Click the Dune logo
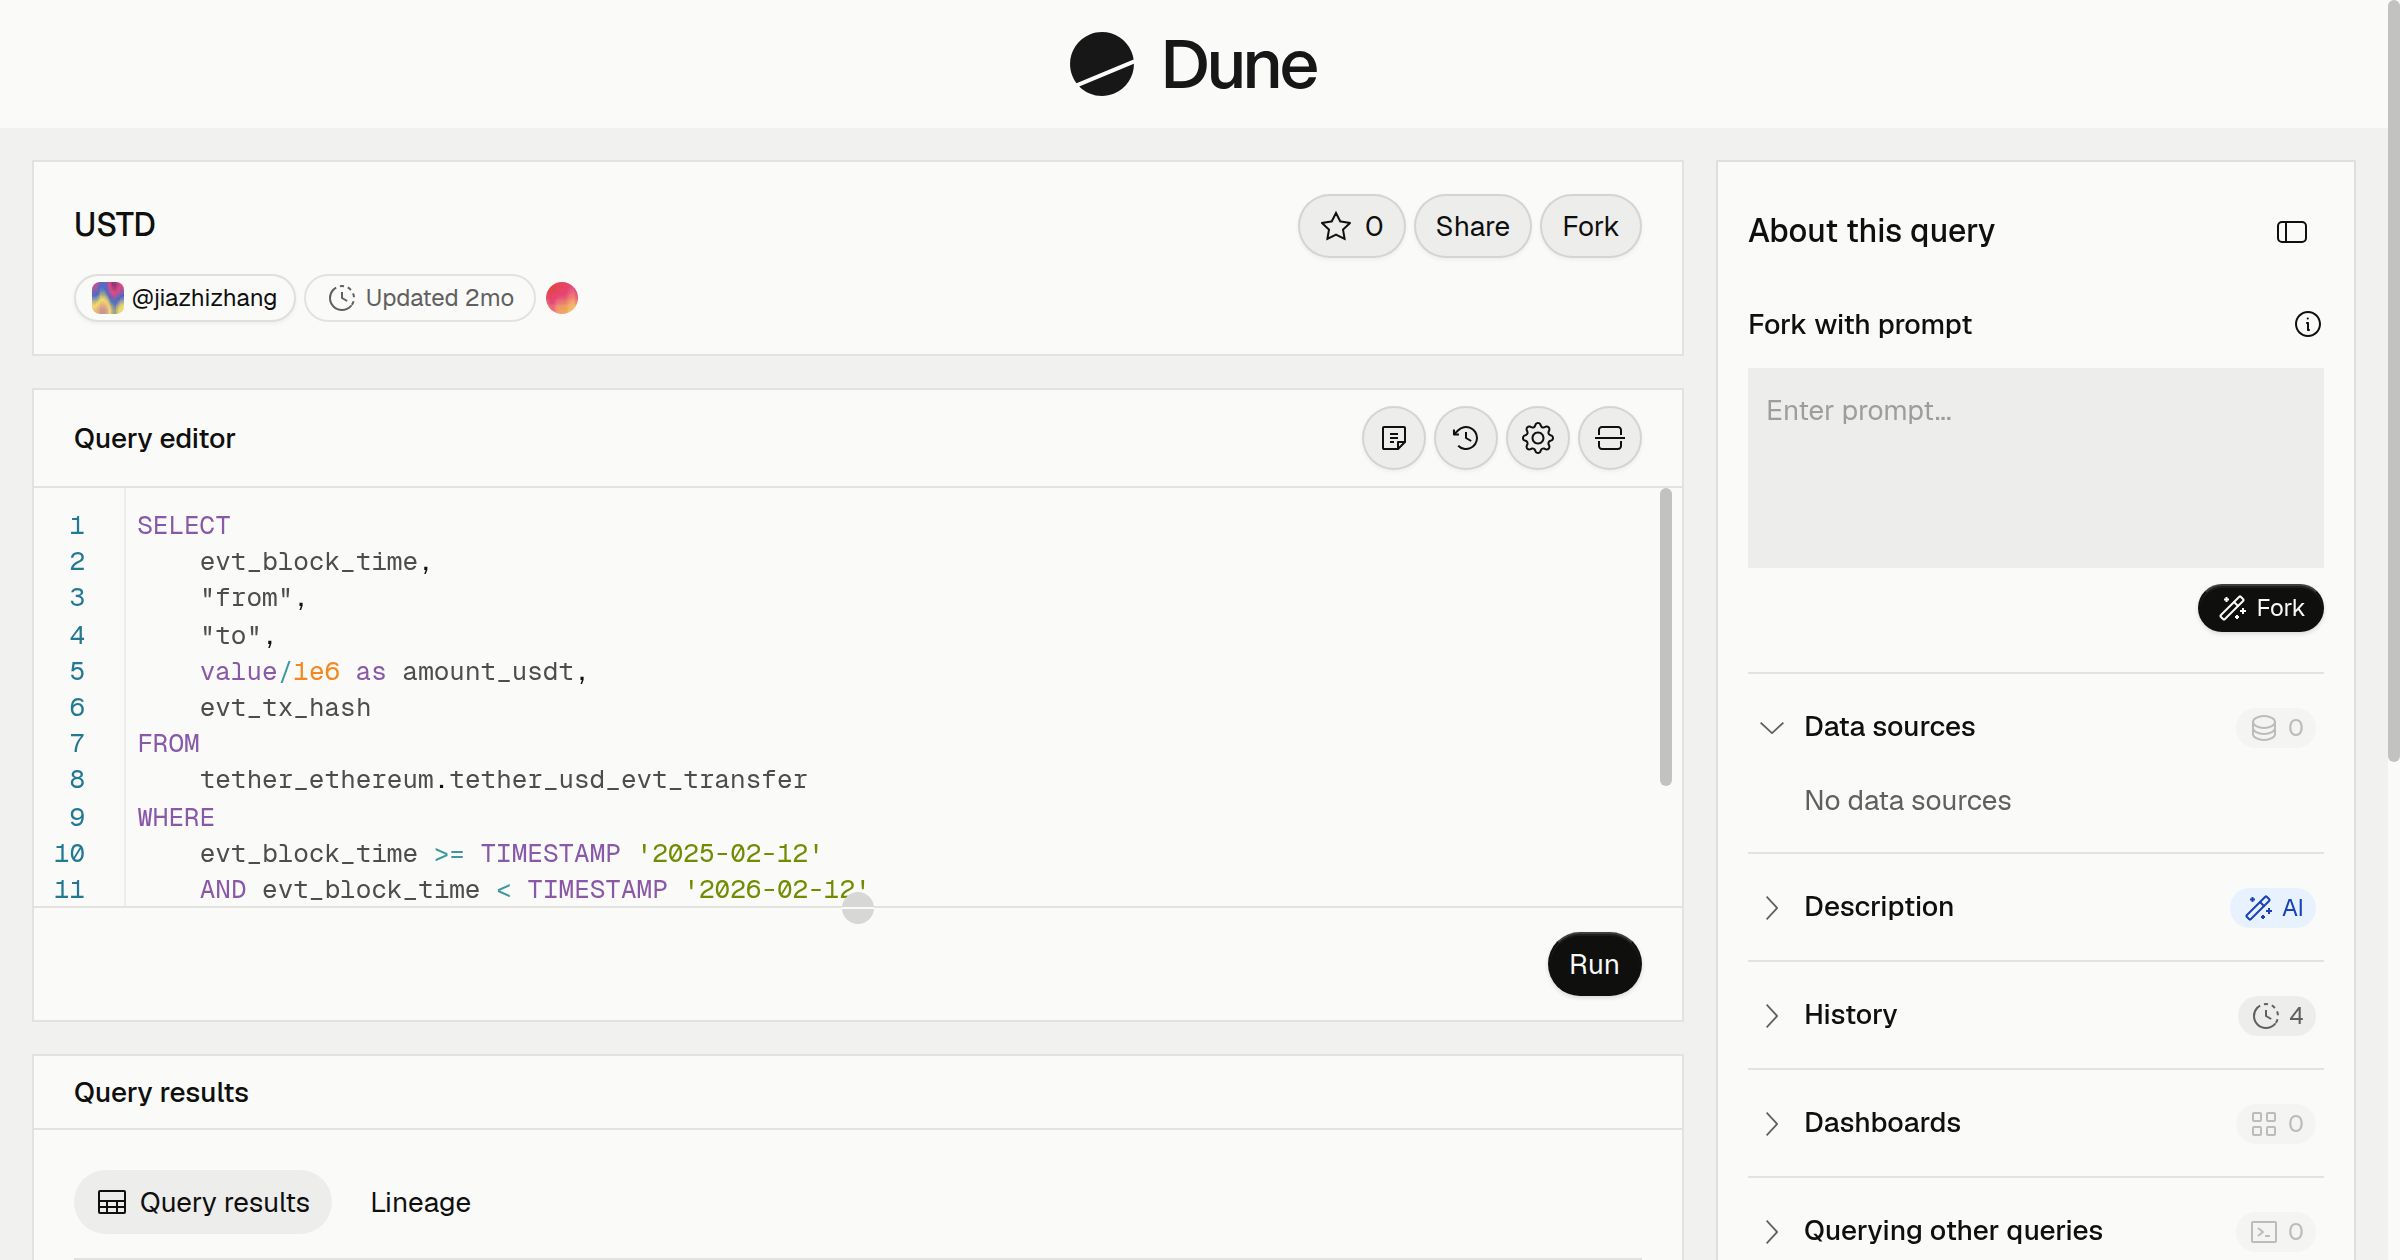2400x1260 pixels. pyautogui.click(x=1193, y=64)
